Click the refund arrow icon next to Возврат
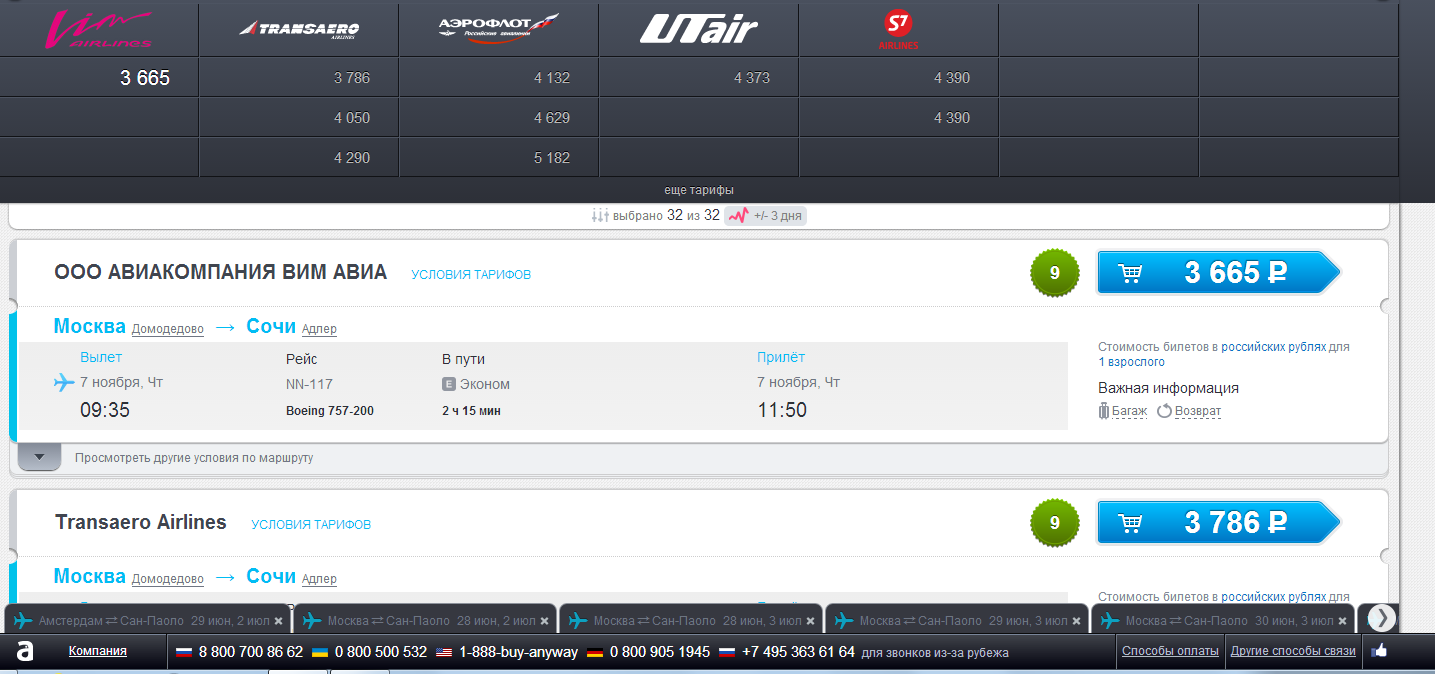The width and height of the screenshot is (1435, 674). (x=1164, y=411)
